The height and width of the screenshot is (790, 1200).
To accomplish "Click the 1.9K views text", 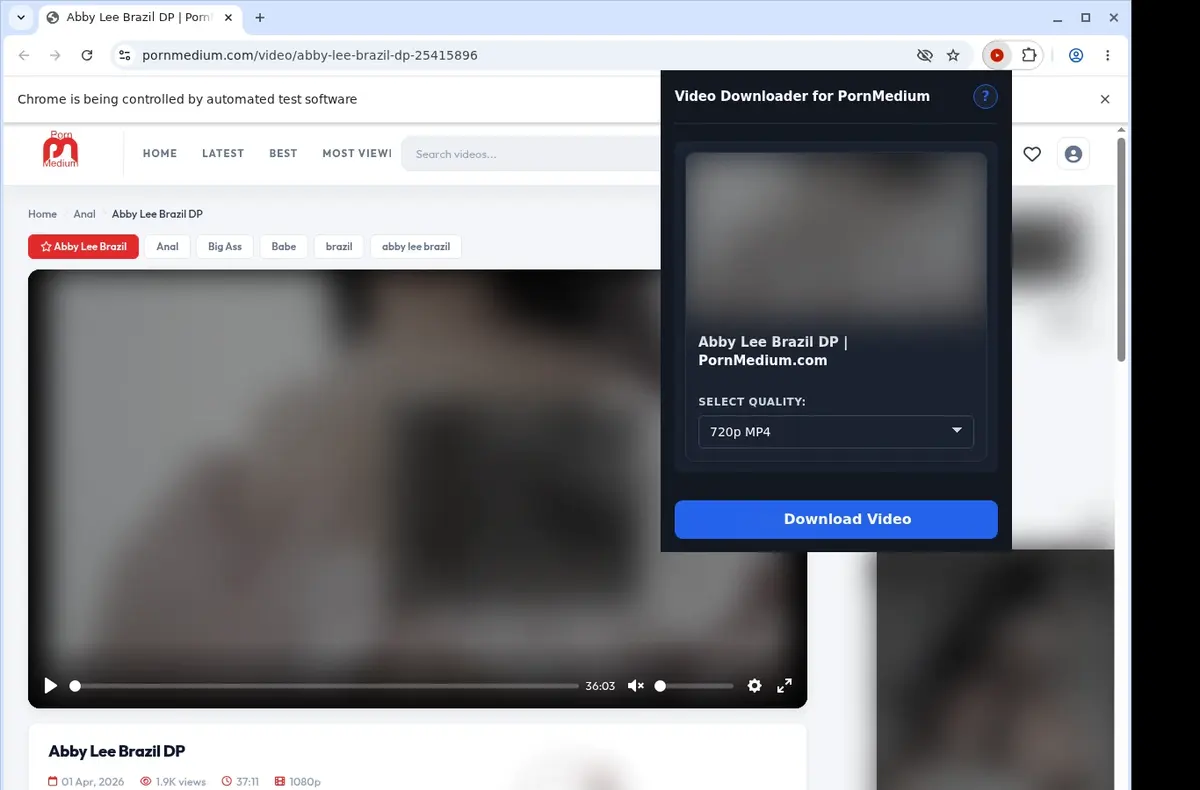I will coord(180,782).
